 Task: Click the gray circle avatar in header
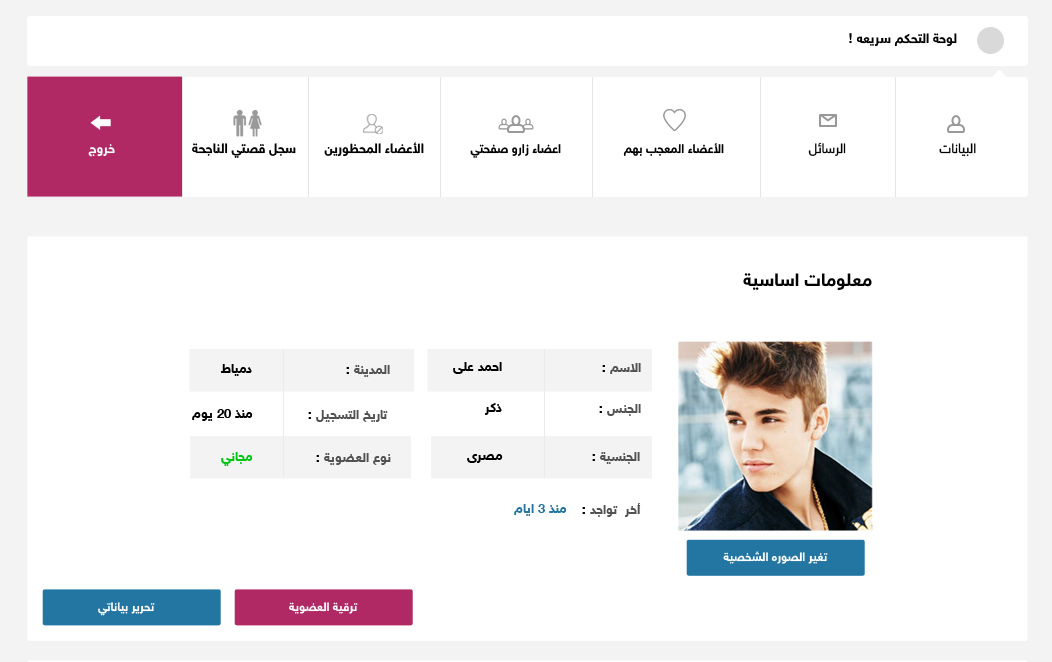[x=990, y=41]
